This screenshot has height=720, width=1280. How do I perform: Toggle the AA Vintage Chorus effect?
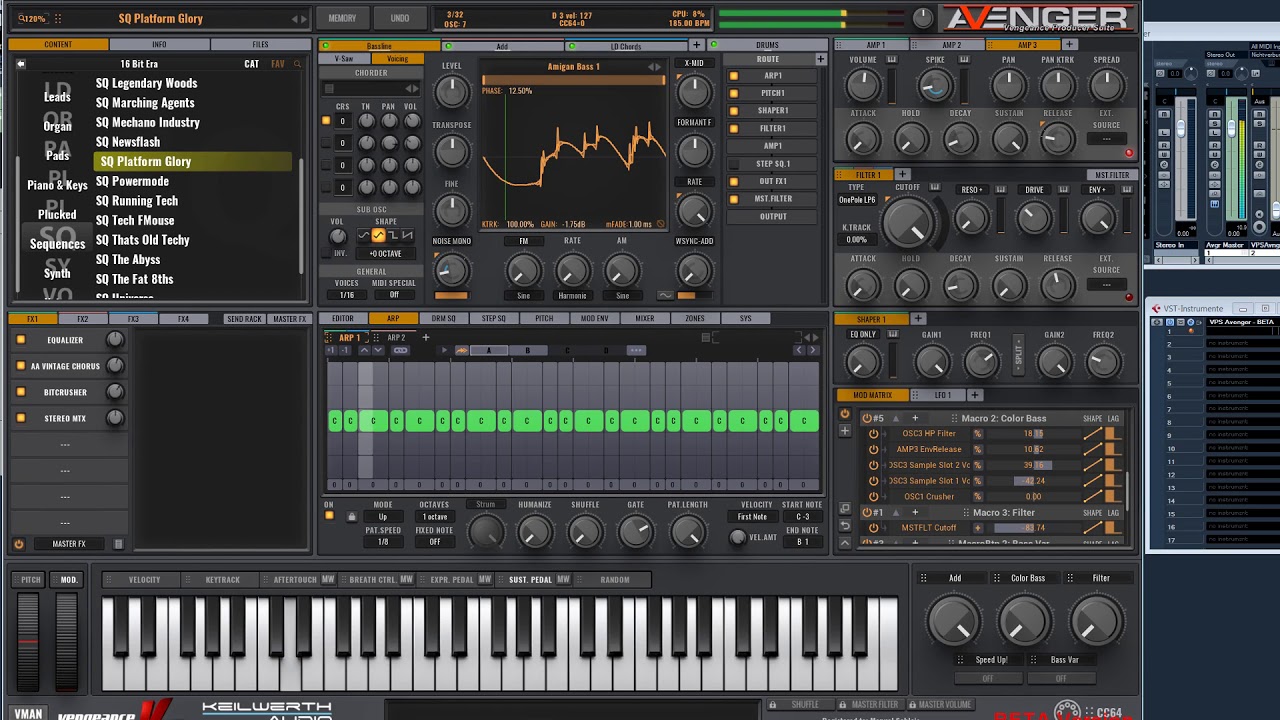point(20,366)
